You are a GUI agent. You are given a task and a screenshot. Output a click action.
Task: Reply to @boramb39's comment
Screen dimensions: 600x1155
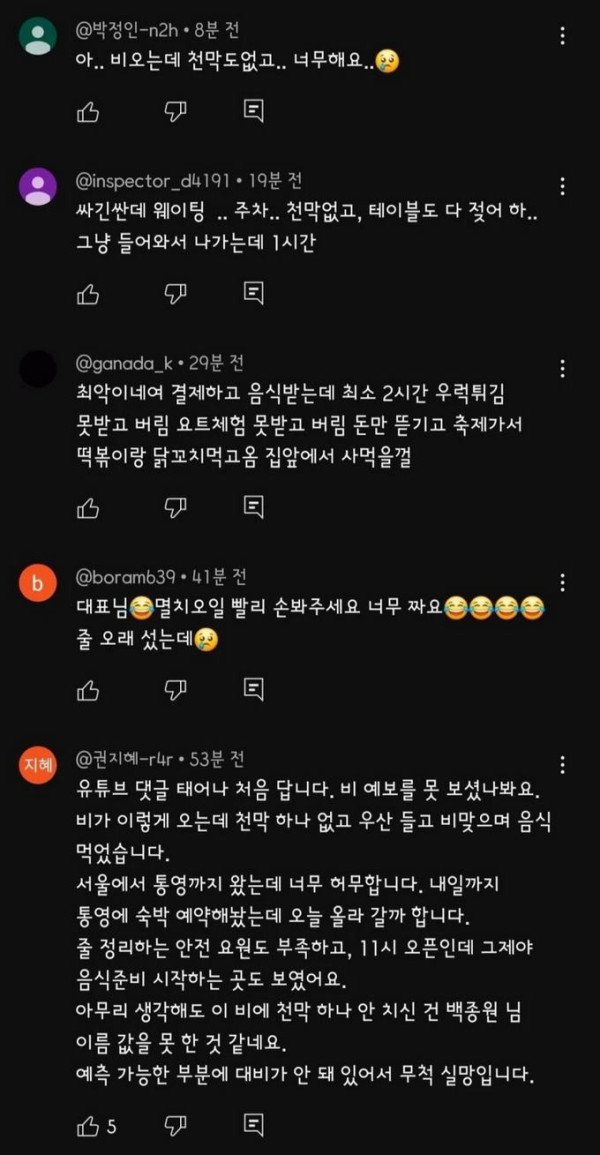[x=253, y=689]
